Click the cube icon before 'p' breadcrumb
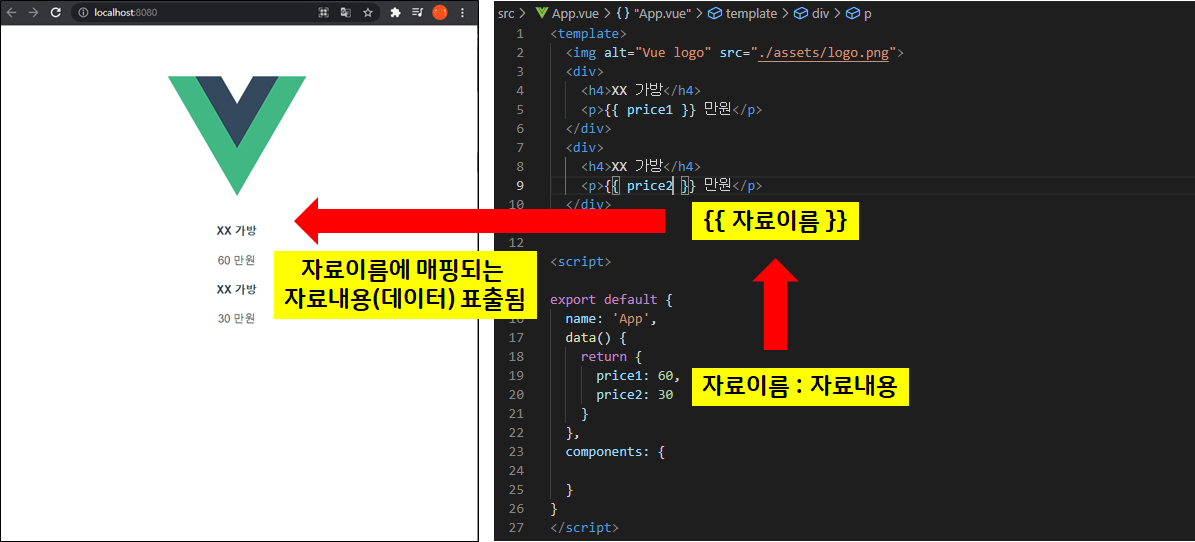Image resolution: width=1195 pixels, height=542 pixels. (x=852, y=14)
